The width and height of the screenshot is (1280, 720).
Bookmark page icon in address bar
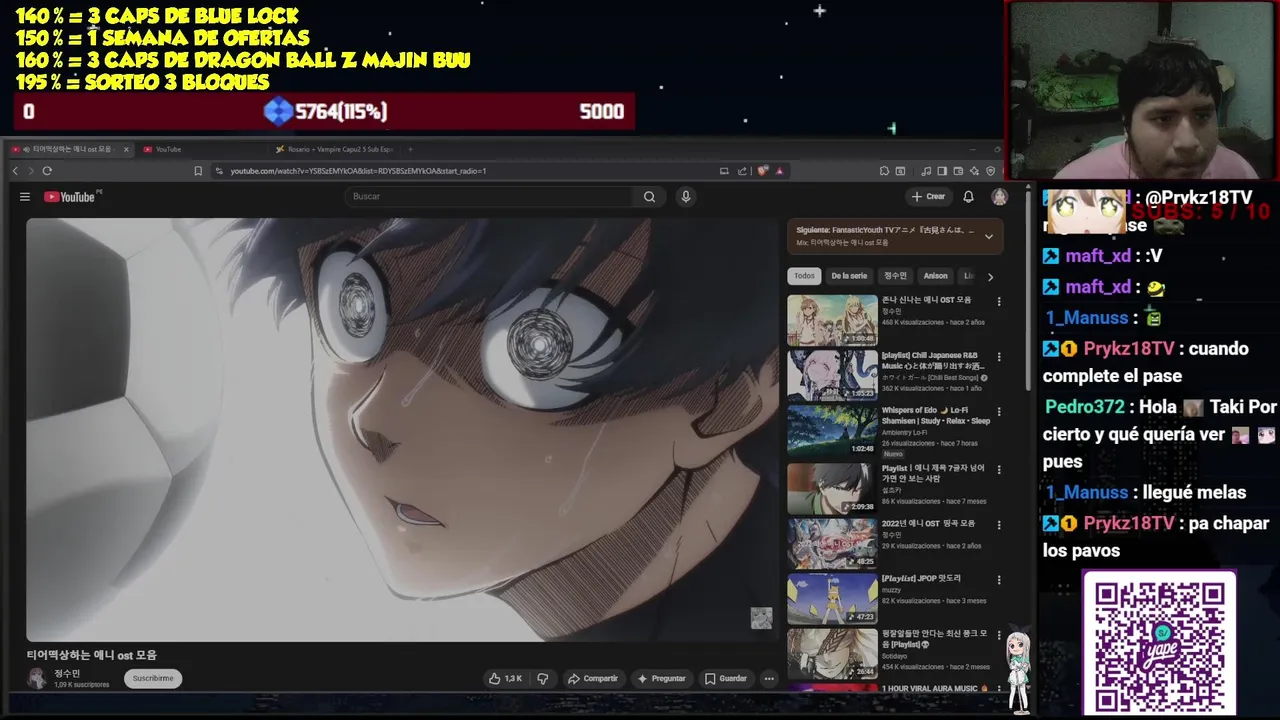[198, 171]
